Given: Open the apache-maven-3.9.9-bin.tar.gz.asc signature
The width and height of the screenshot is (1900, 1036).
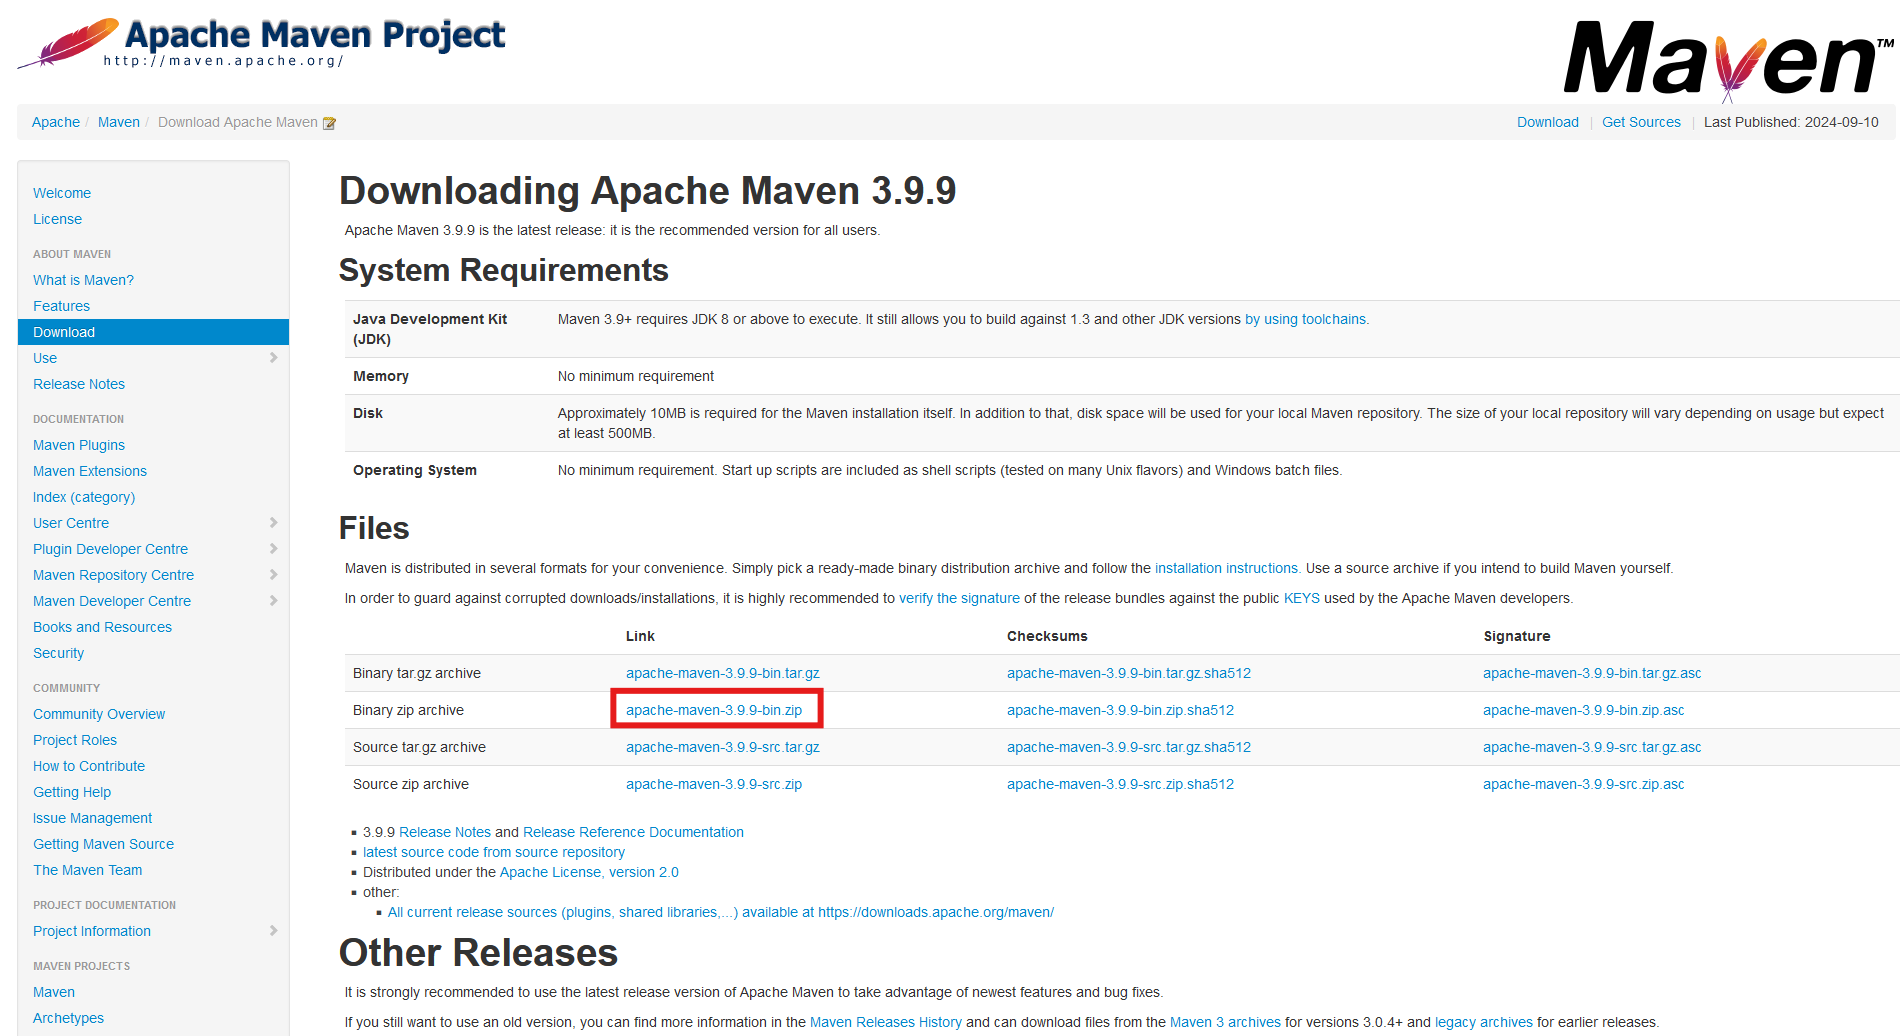Looking at the screenshot, I should [x=1592, y=673].
